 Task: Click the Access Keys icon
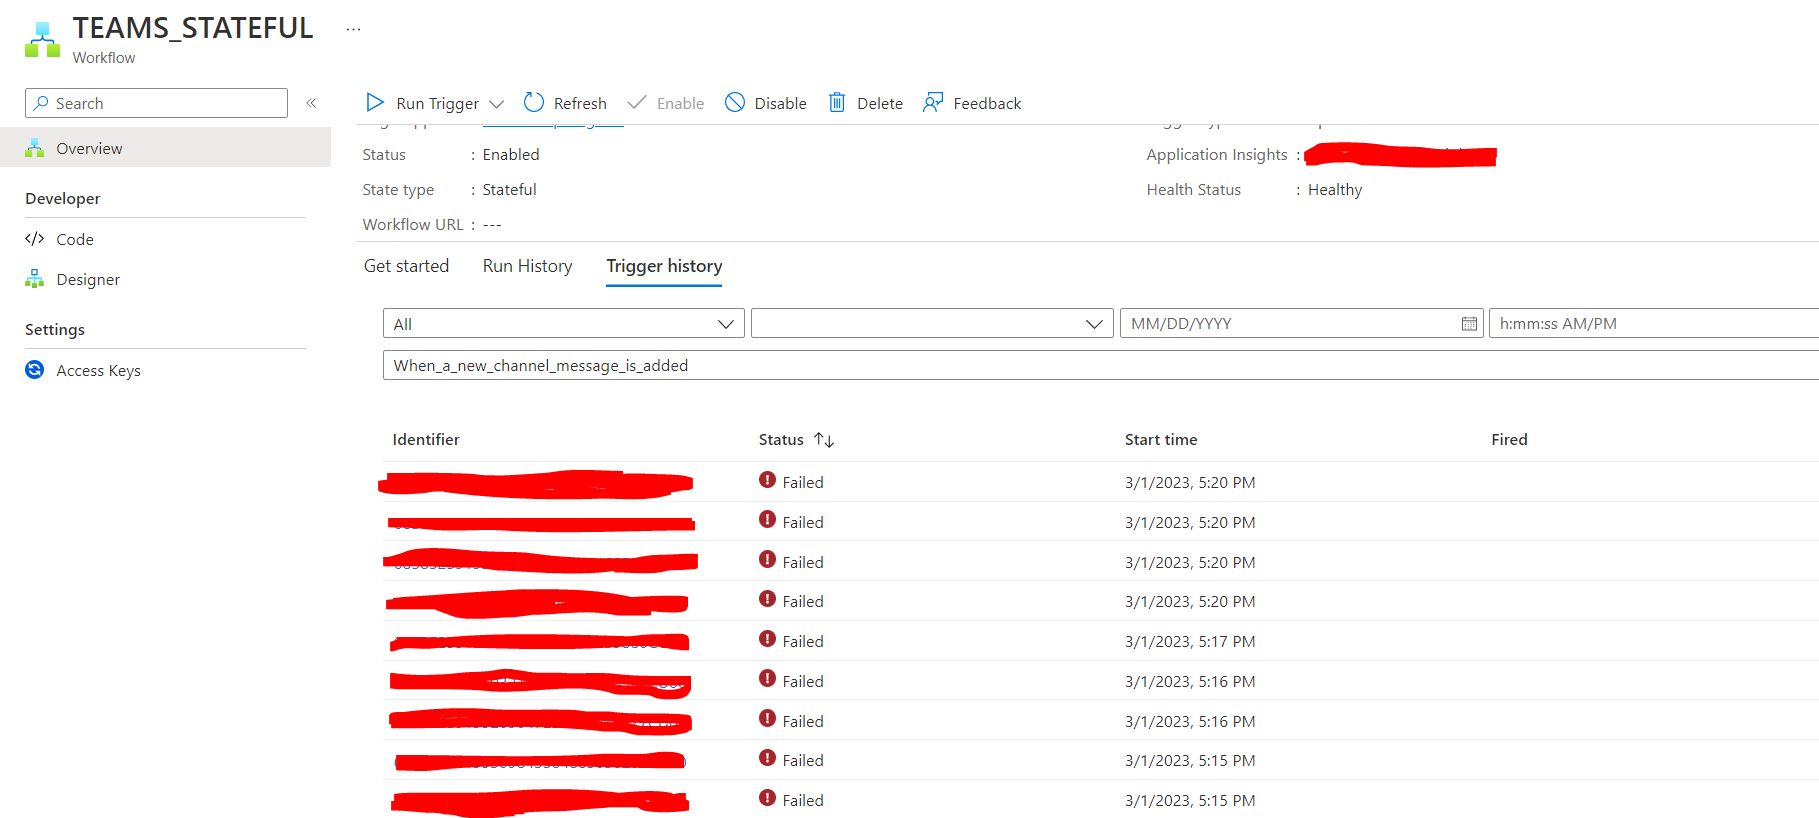35,370
